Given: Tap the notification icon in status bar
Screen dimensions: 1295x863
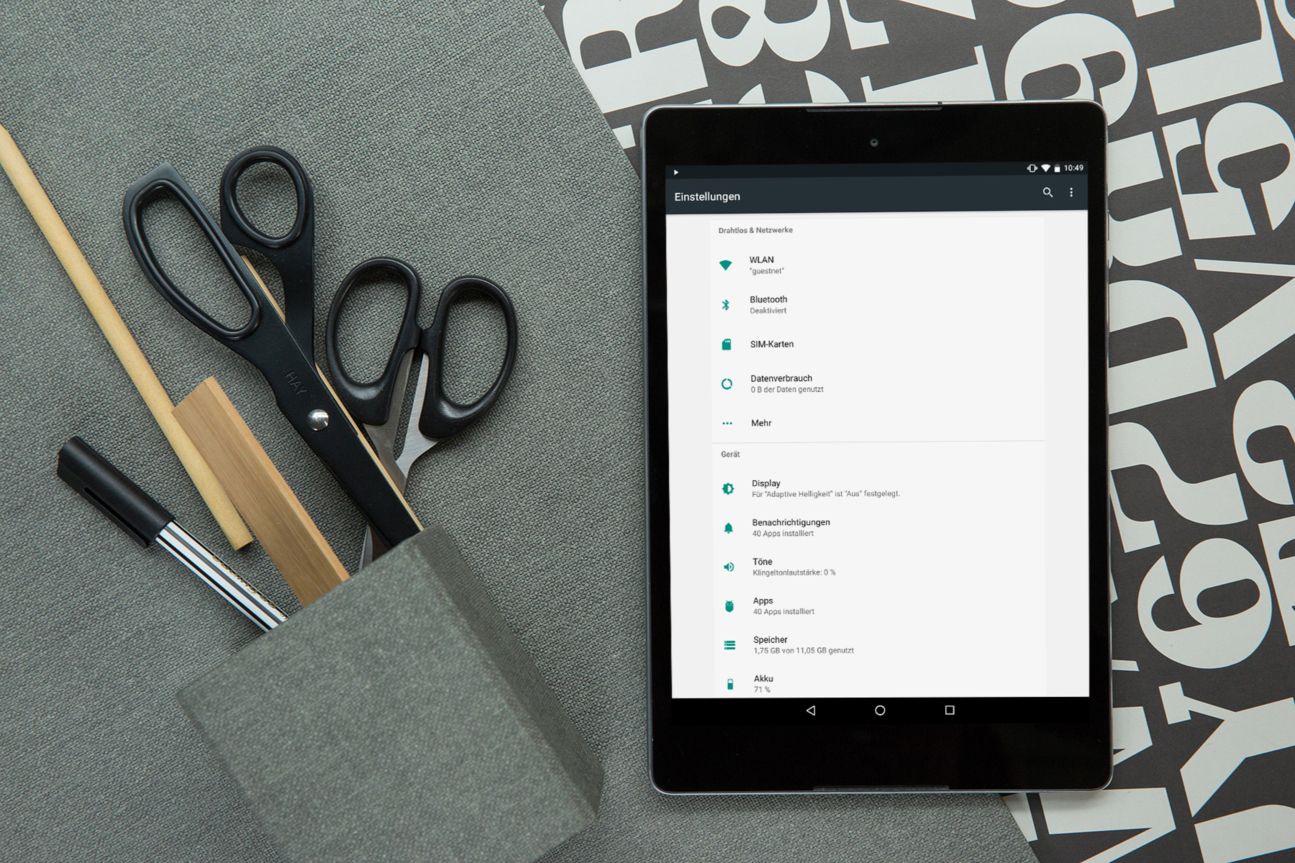Looking at the screenshot, I should click(x=676, y=172).
